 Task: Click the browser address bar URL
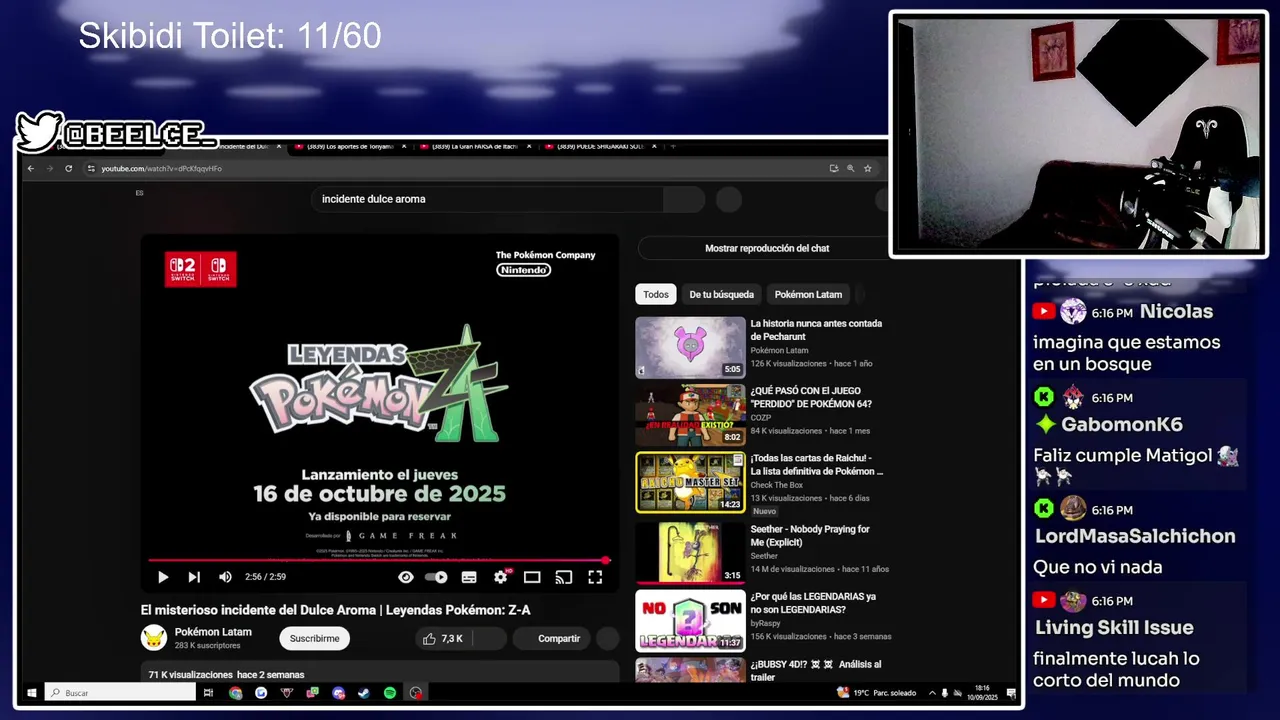click(161, 168)
